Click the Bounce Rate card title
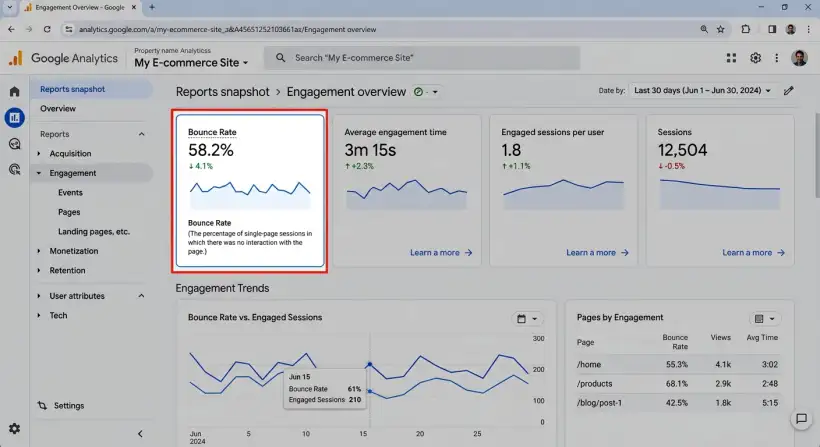This screenshot has height=447, width=820. [212, 132]
